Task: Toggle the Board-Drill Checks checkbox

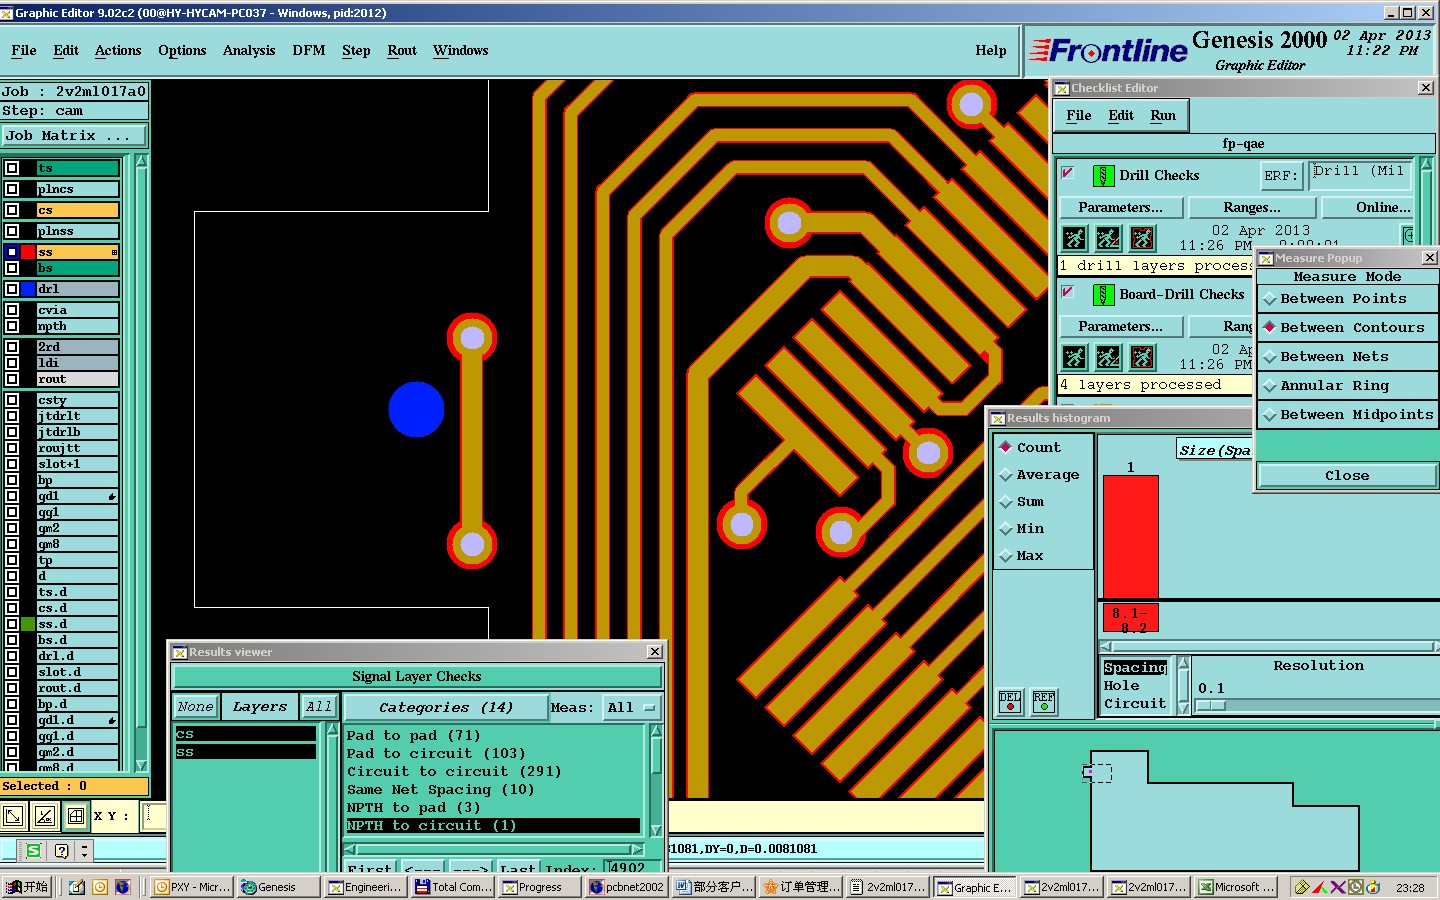Action: click(x=1067, y=292)
